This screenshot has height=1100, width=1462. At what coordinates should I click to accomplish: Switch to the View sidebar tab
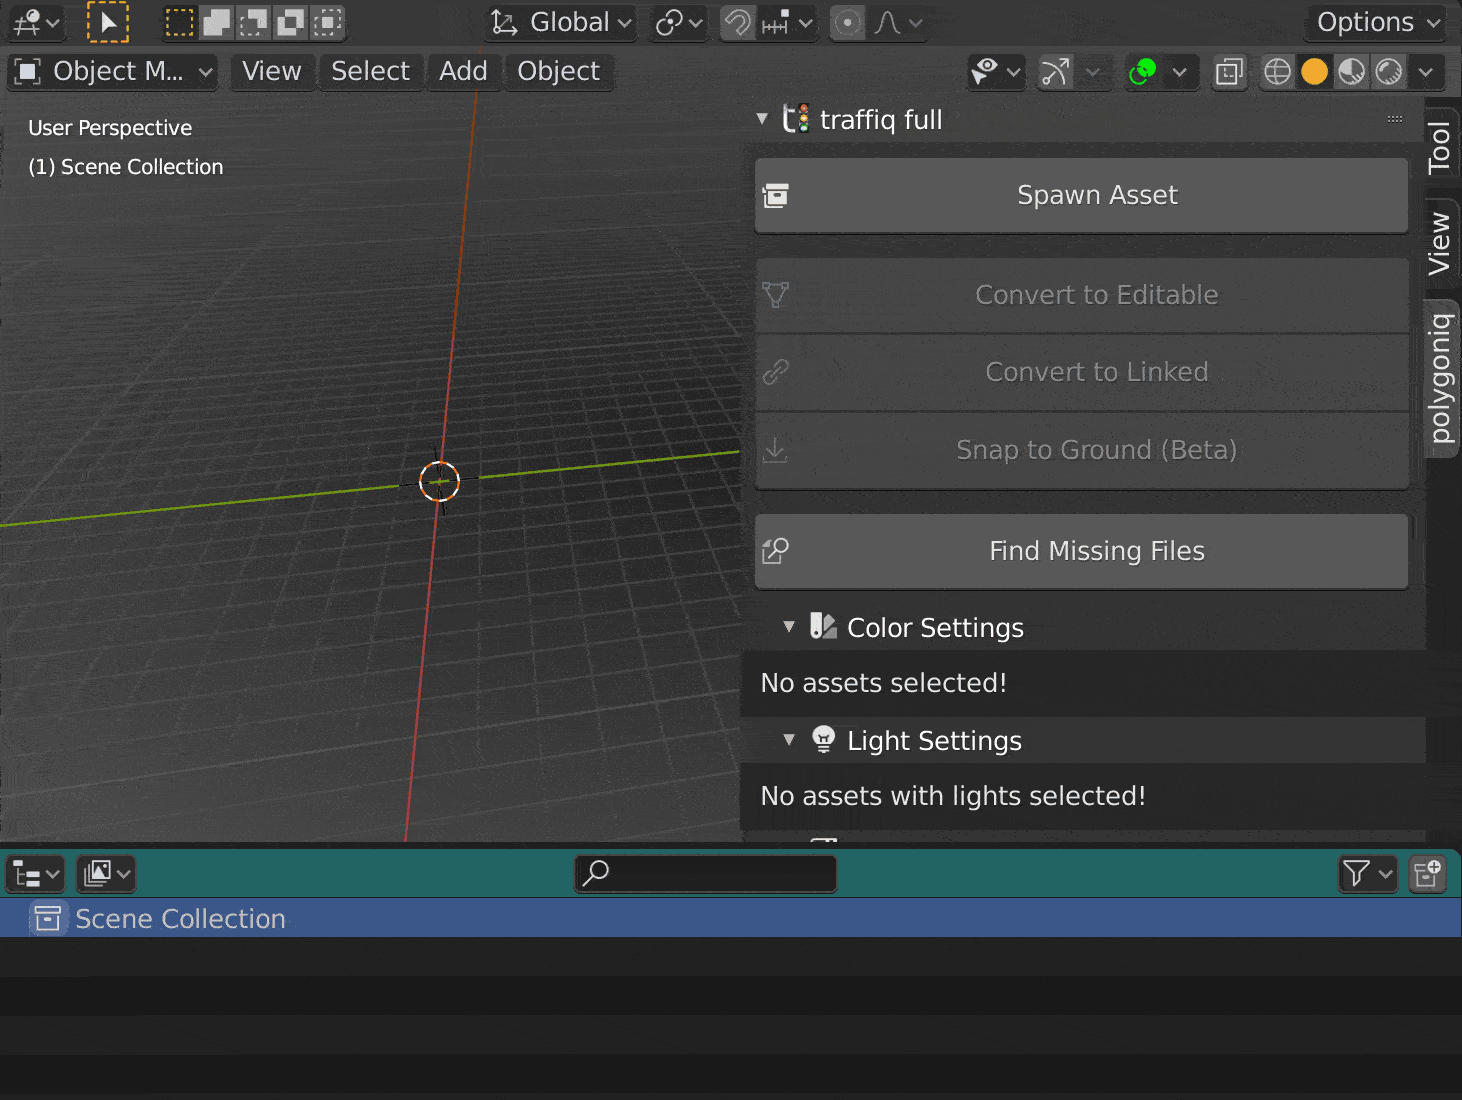pyautogui.click(x=1441, y=240)
